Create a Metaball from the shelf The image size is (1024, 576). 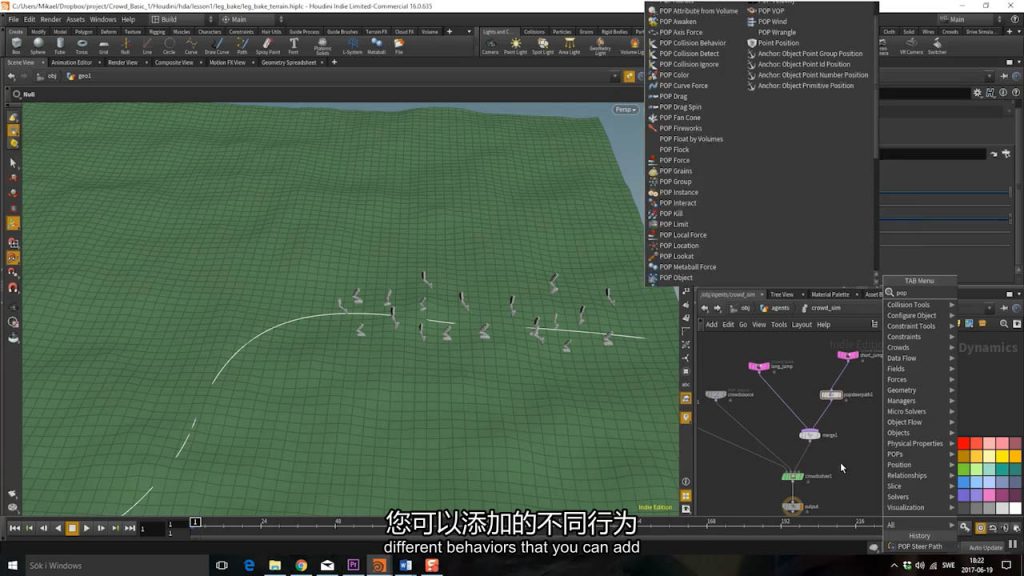tap(376, 45)
